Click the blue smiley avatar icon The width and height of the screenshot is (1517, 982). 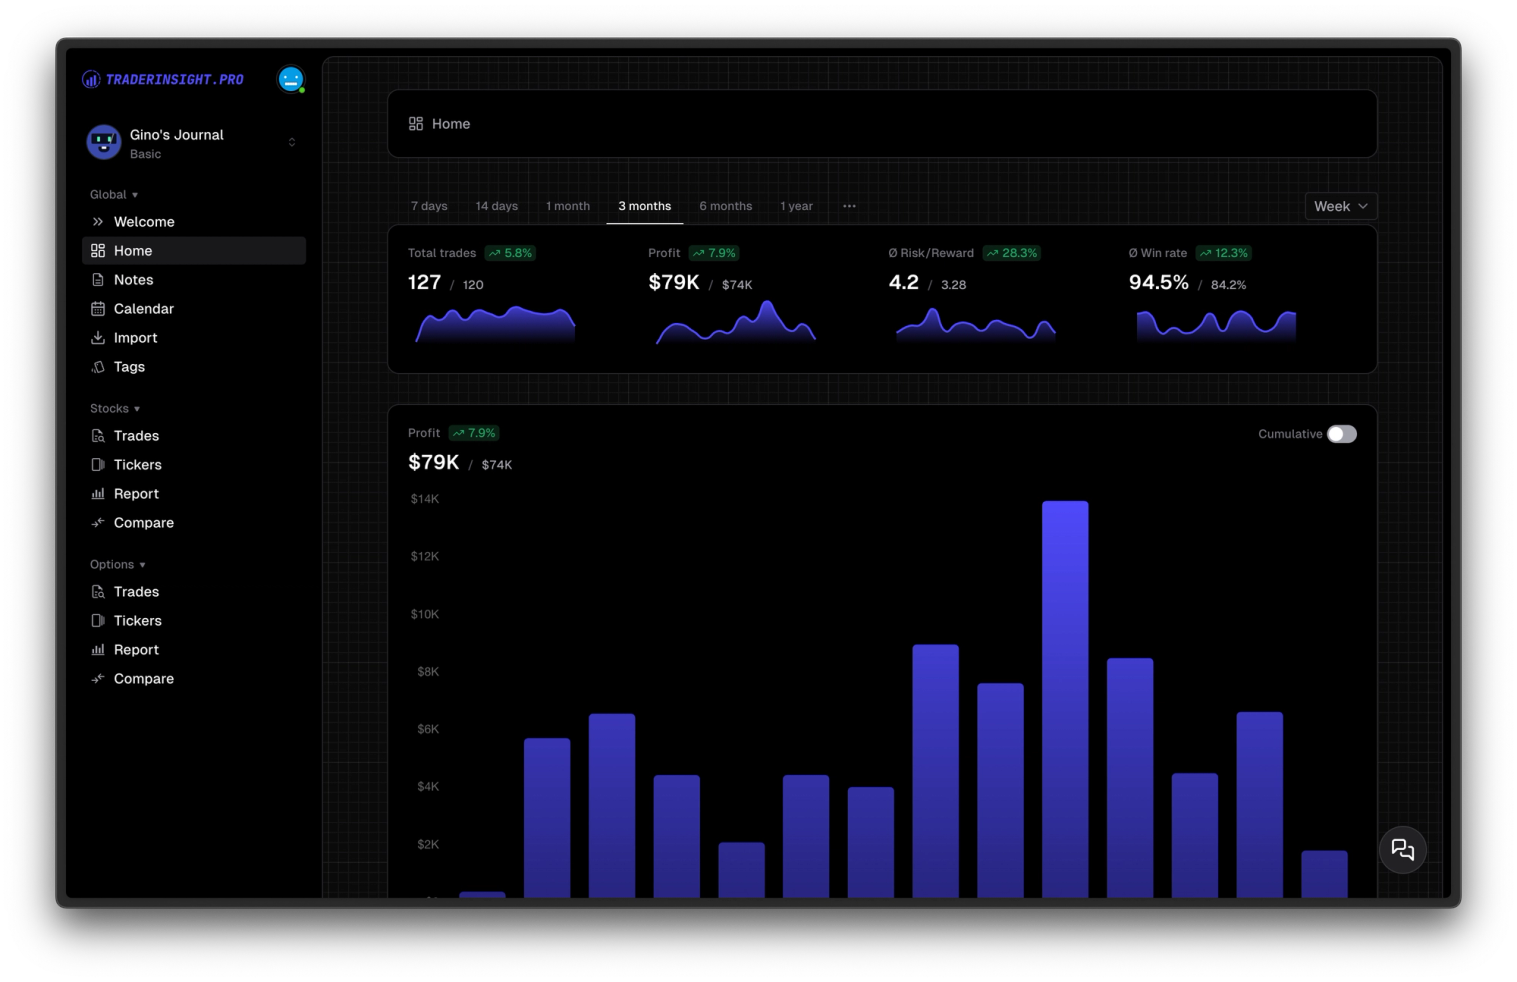pyautogui.click(x=291, y=79)
